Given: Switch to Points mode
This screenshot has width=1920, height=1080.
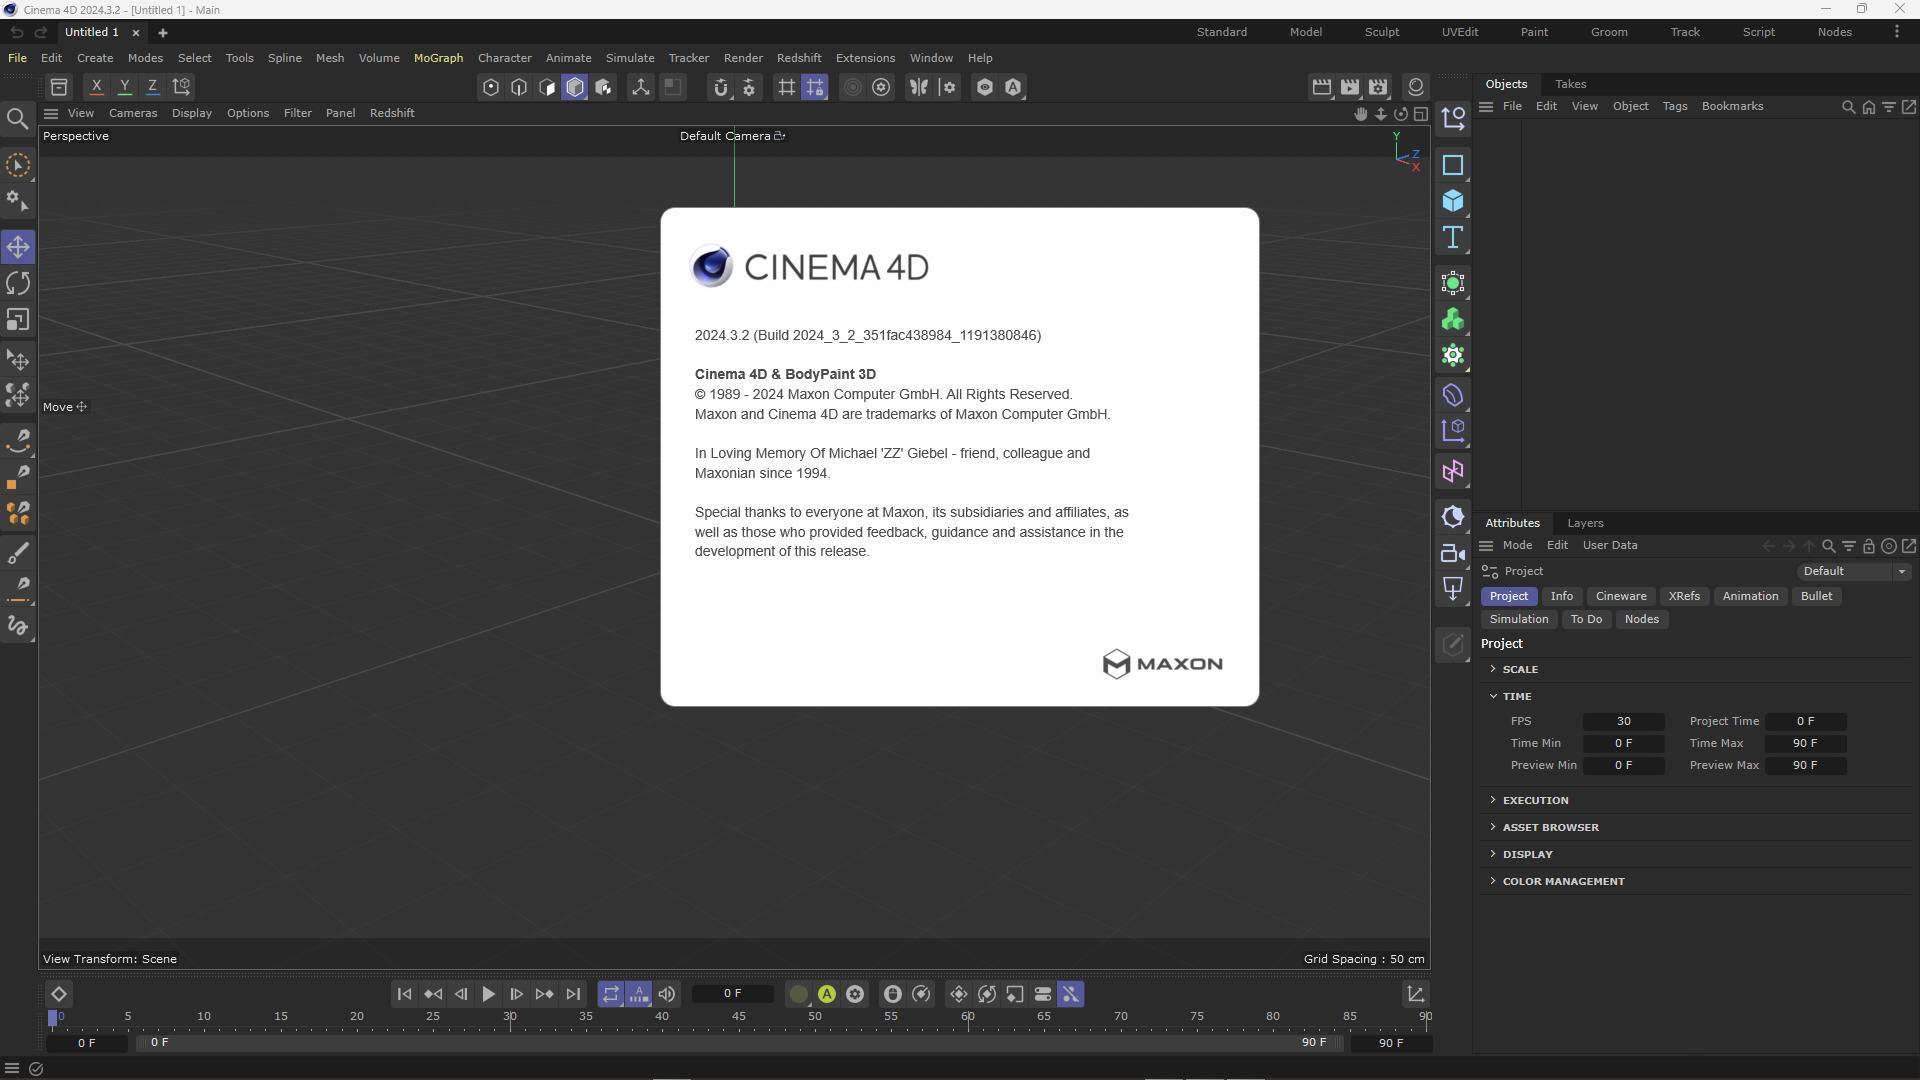Looking at the screenshot, I should click(x=491, y=87).
